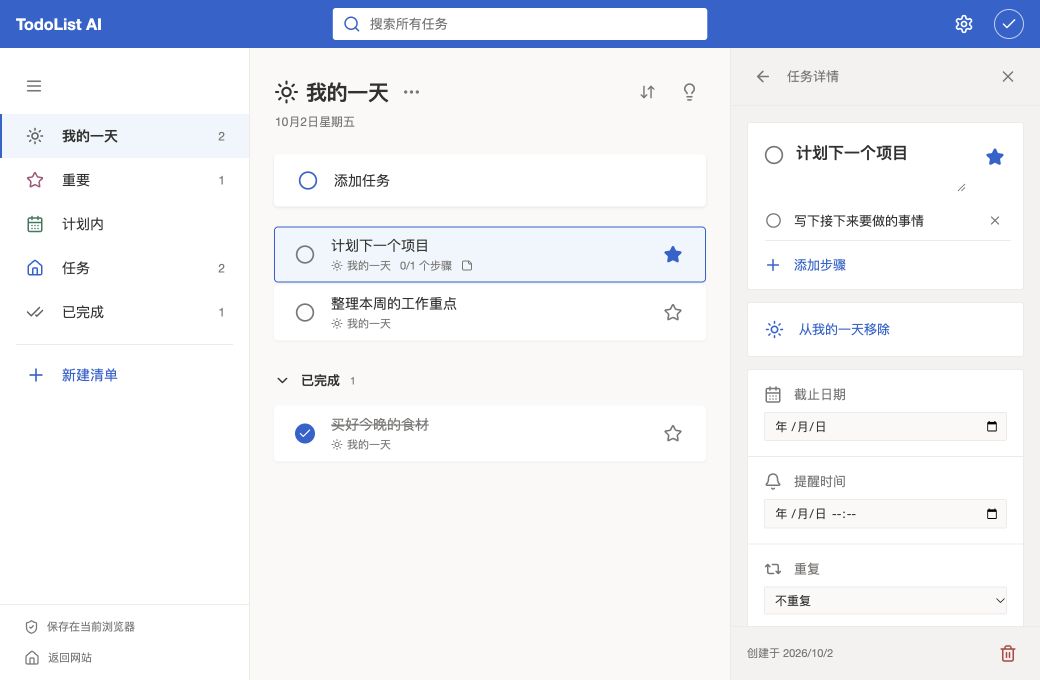Collapse the 已完成 section chevron
Viewport: 1040px width, 680px height.
(282, 381)
